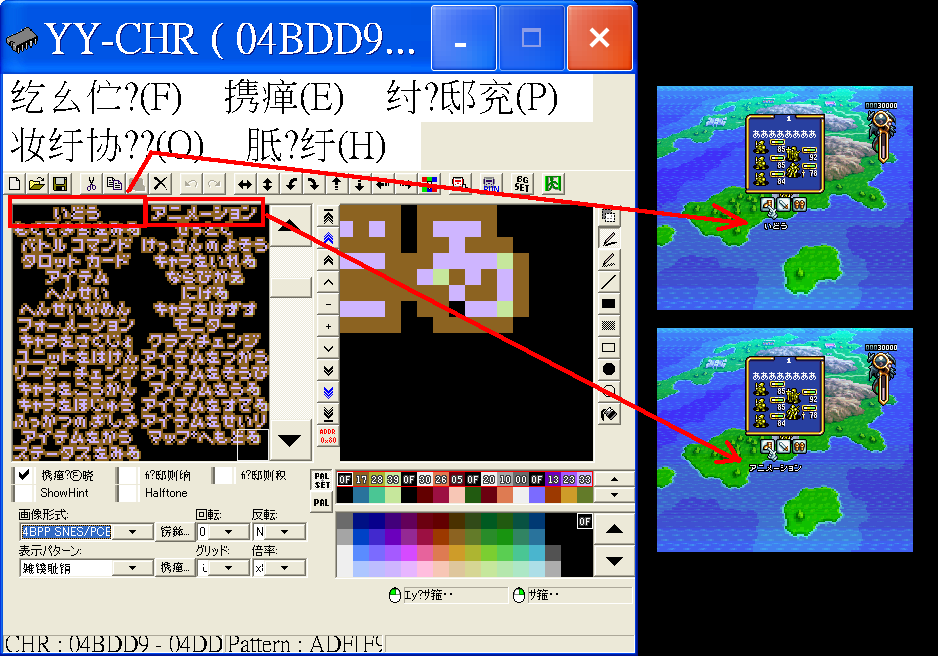The image size is (938, 656).
Task: Shift the pattern up one pixel
Action: 337,184
